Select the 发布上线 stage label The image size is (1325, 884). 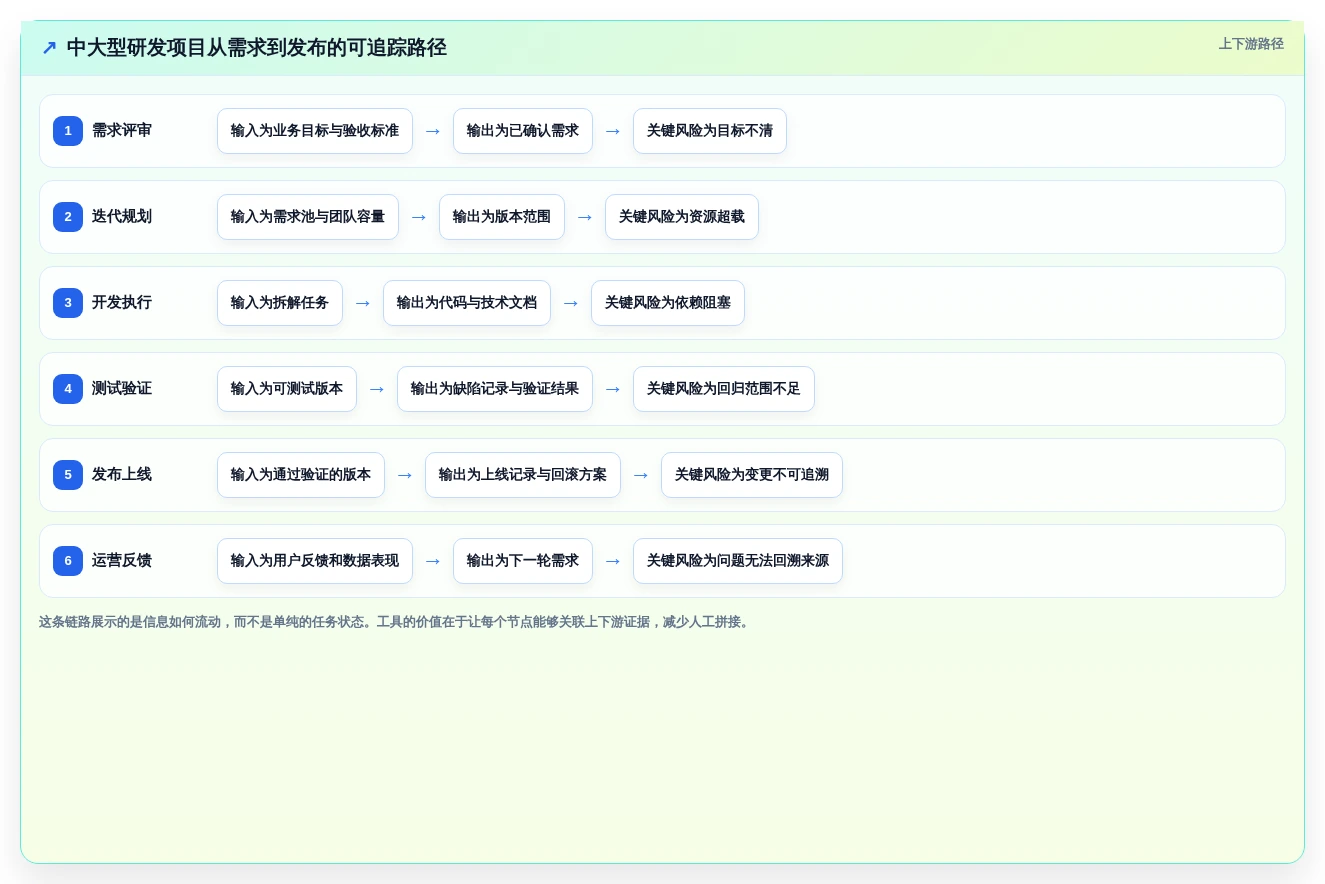coord(122,475)
